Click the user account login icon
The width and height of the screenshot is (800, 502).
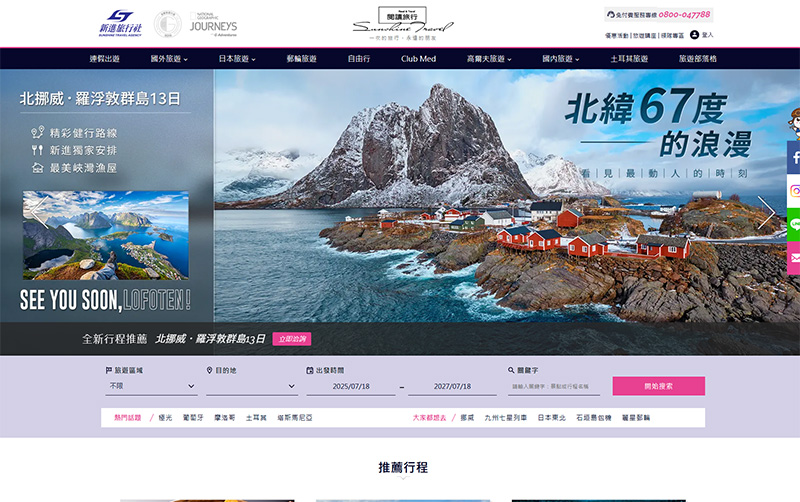694,35
